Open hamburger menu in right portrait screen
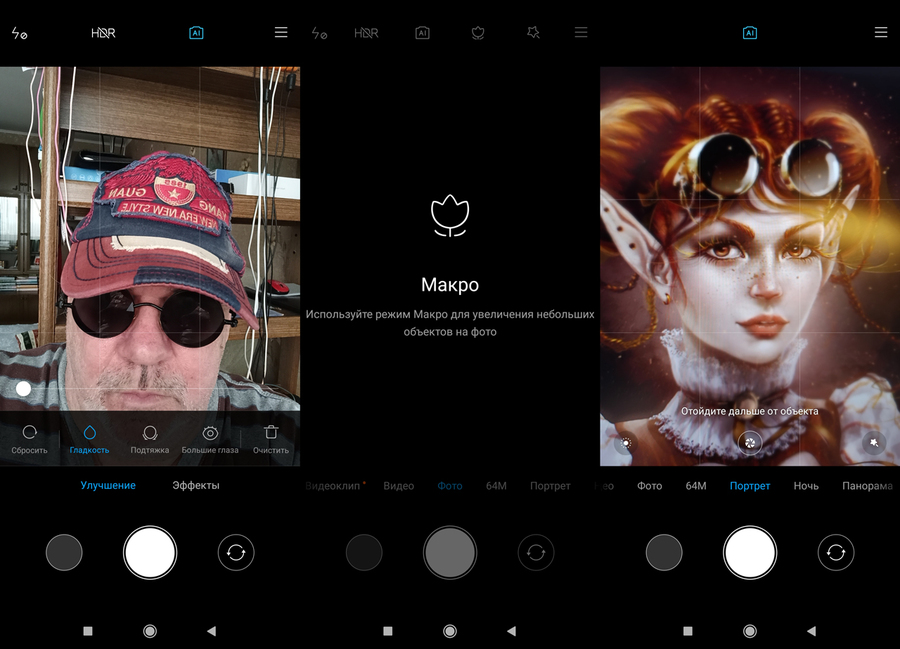900x649 pixels. coord(881,32)
